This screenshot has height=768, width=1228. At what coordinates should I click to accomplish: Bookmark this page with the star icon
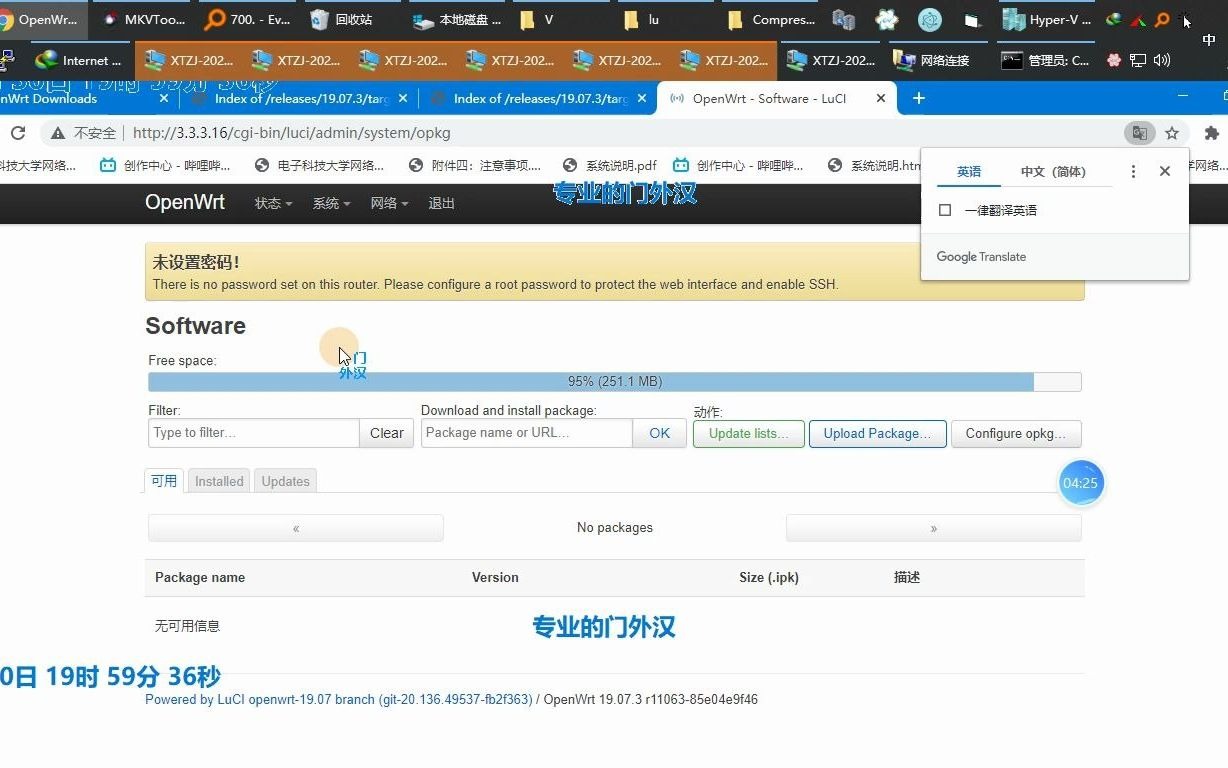1172,133
